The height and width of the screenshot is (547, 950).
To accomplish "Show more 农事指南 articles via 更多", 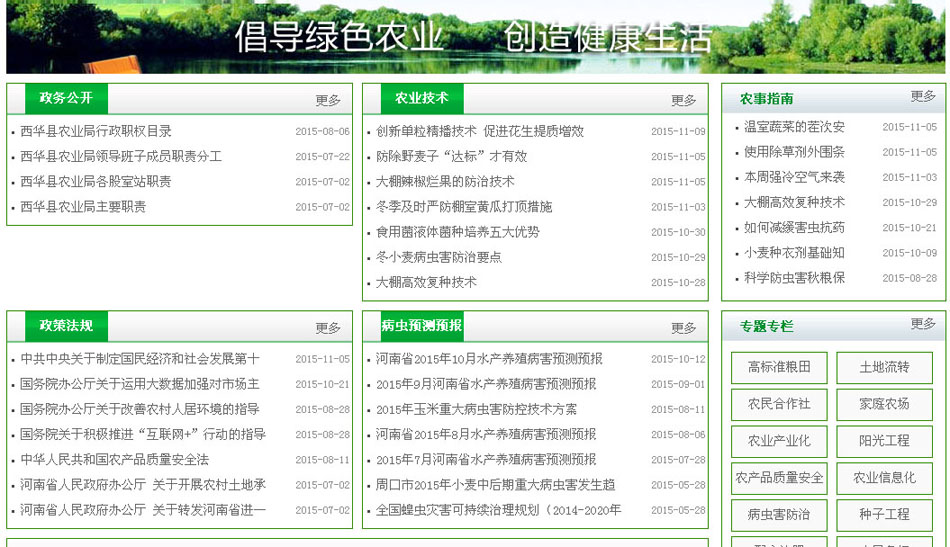I will click(x=923, y=97).
